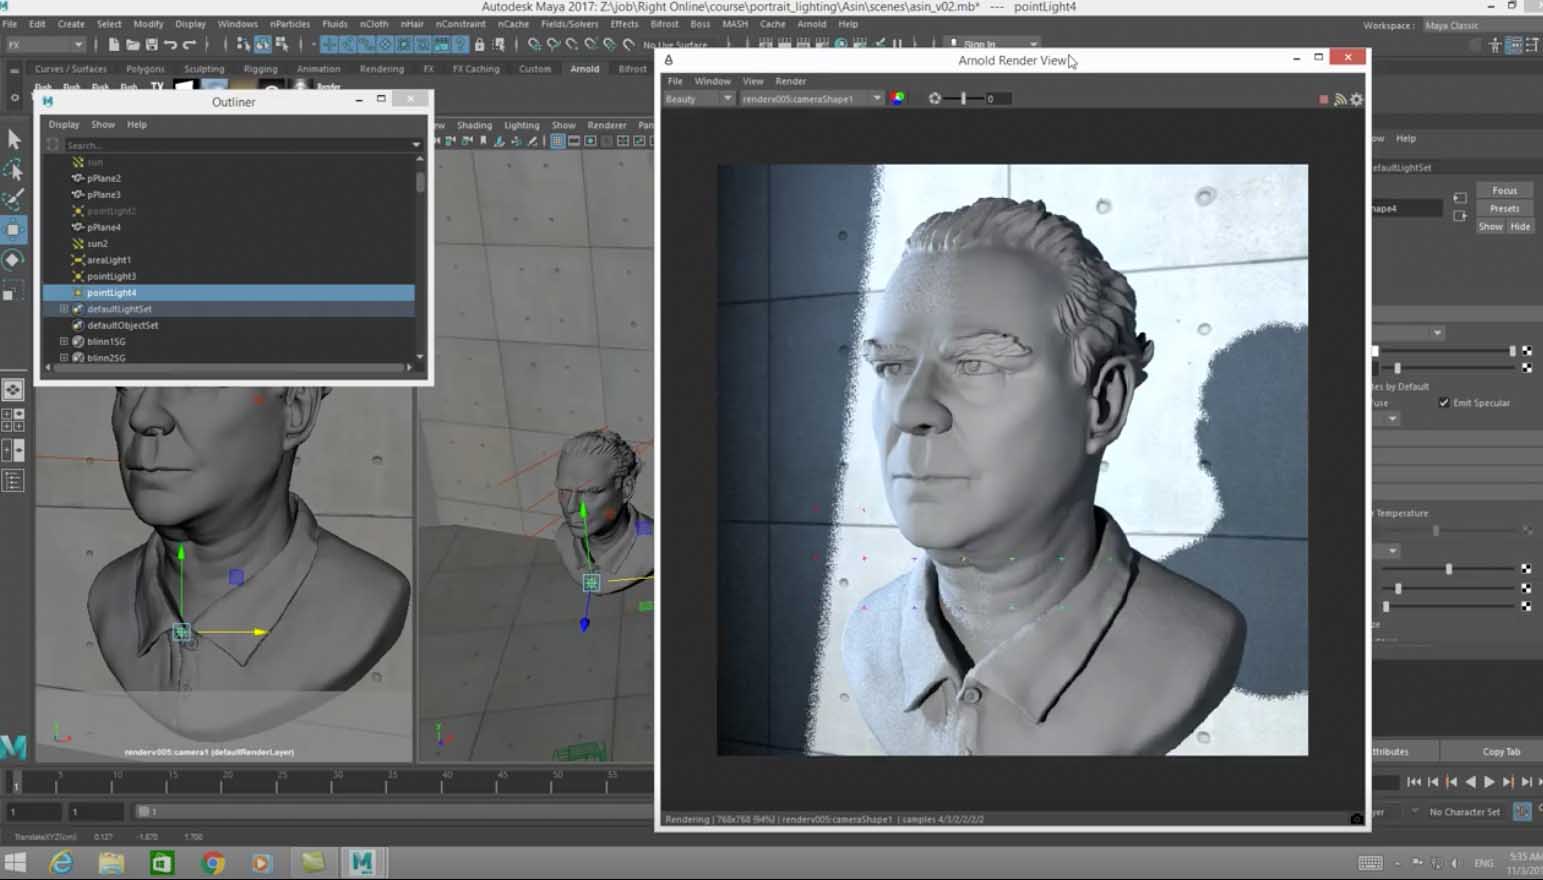Toggle the Emit Specular checkbox
Image resolution: width=1543 pixels, height=880 pixels.
[x=1444, y=403]
